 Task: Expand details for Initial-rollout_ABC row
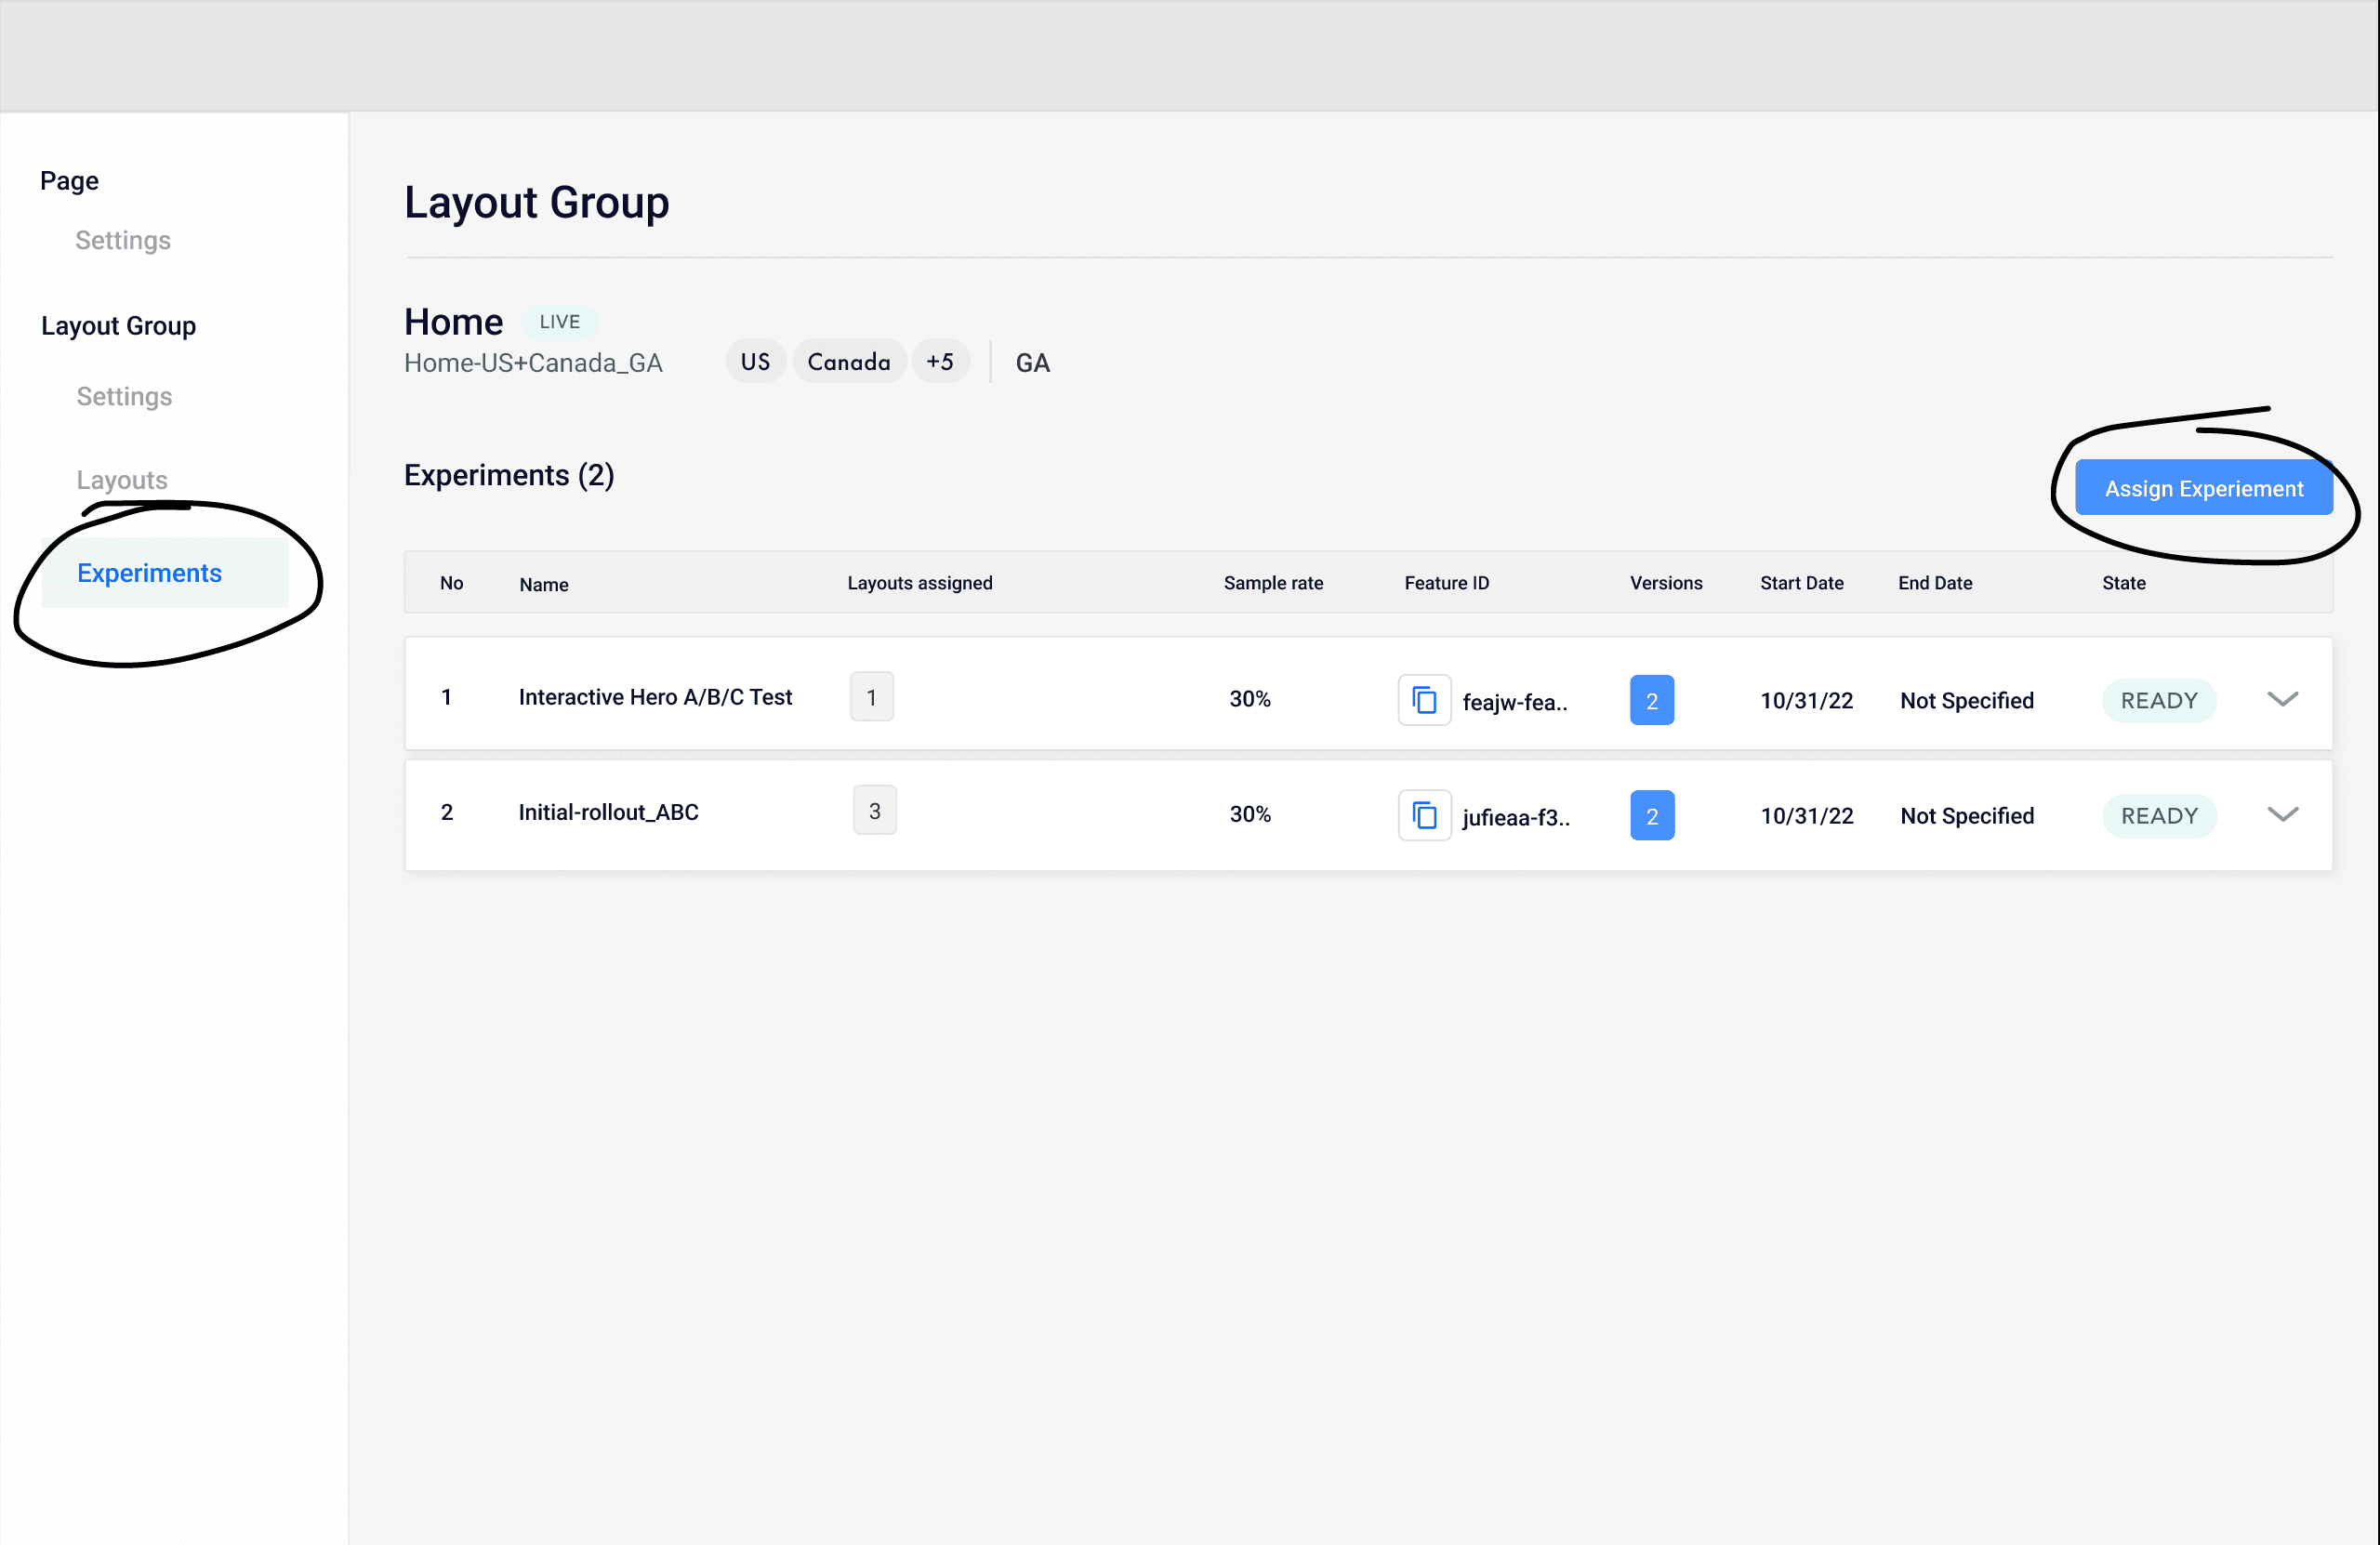click(x=2283, y=815)
